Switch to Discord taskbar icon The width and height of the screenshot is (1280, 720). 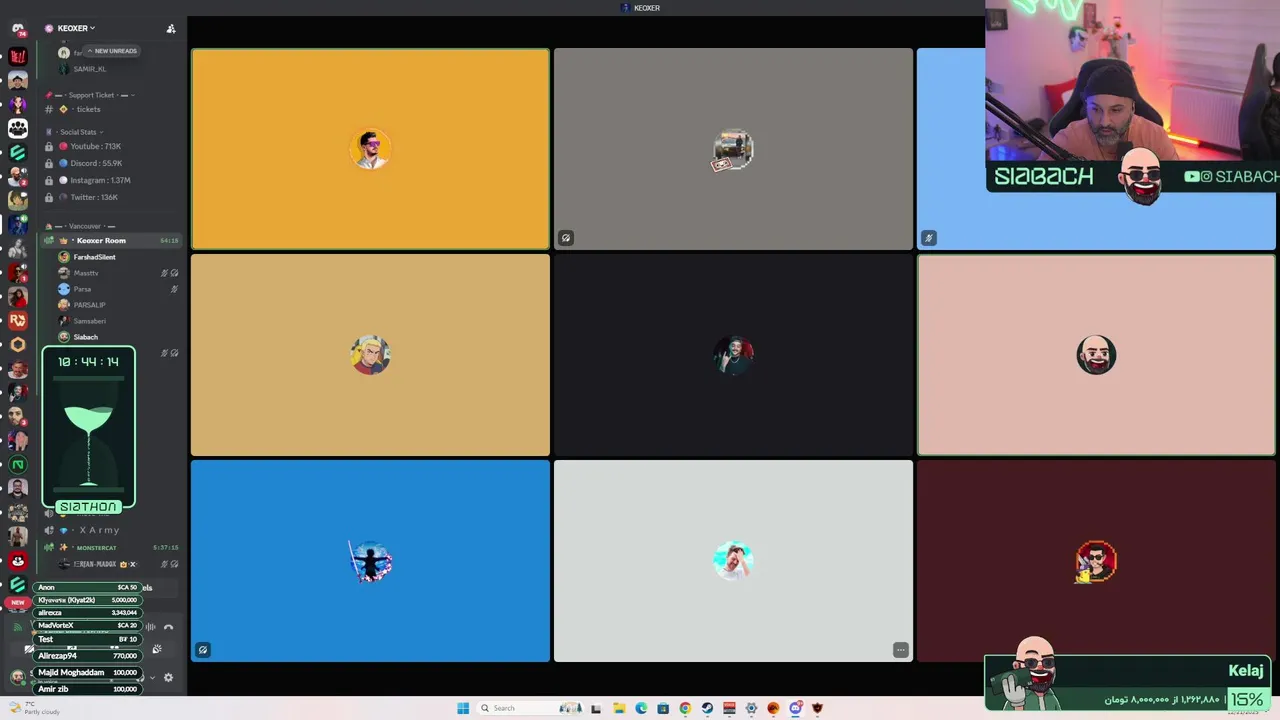click(795, 708)
